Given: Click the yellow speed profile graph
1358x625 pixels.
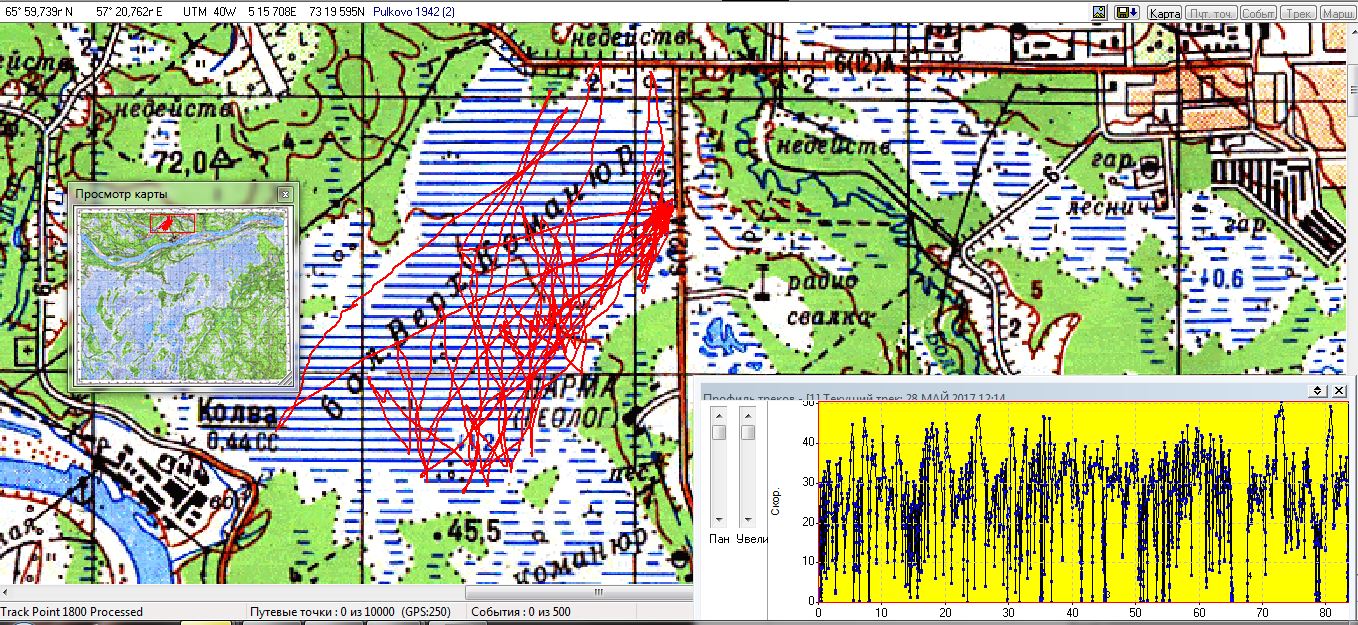Looking at the screenshot, I should tap(1075, 500).
